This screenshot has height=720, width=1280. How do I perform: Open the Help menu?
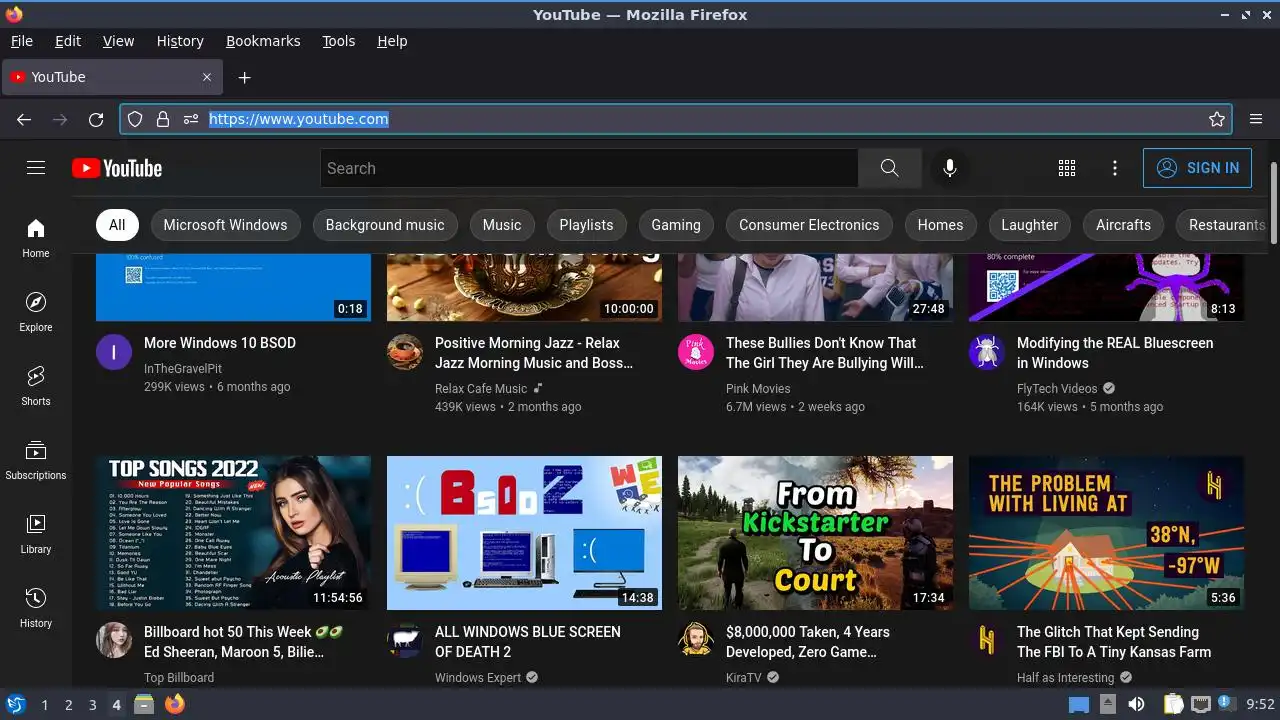[392, 41]
